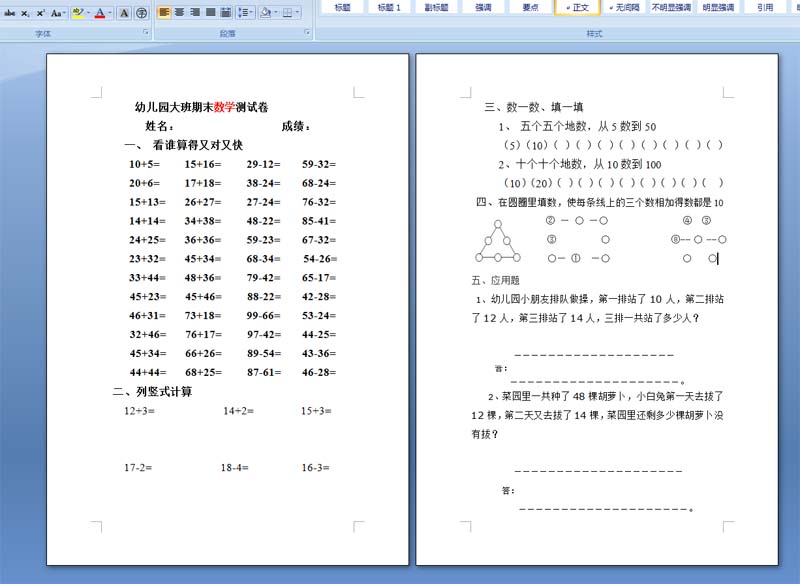The image size is (800, 584).
Task: Toggle character shading (A icon)
Action: [x=124, y=13]
